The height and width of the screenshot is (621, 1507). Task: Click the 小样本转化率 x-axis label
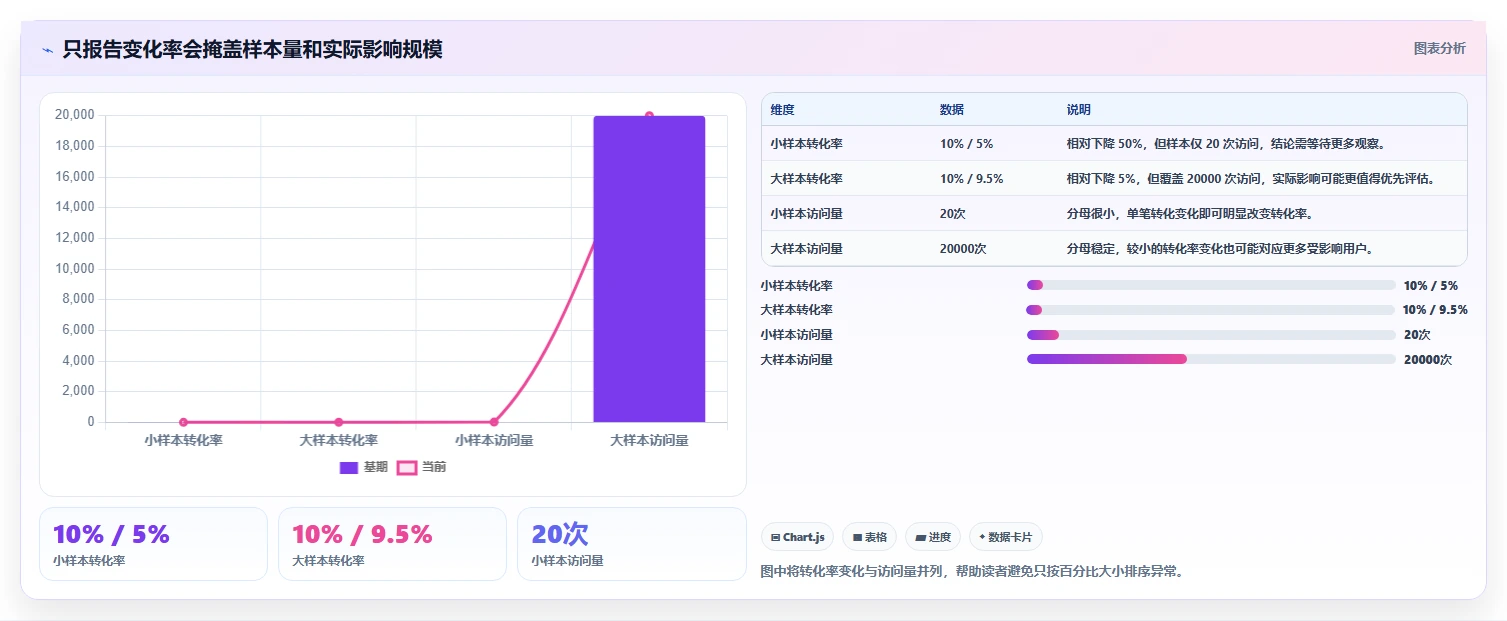tap(184, 440)
